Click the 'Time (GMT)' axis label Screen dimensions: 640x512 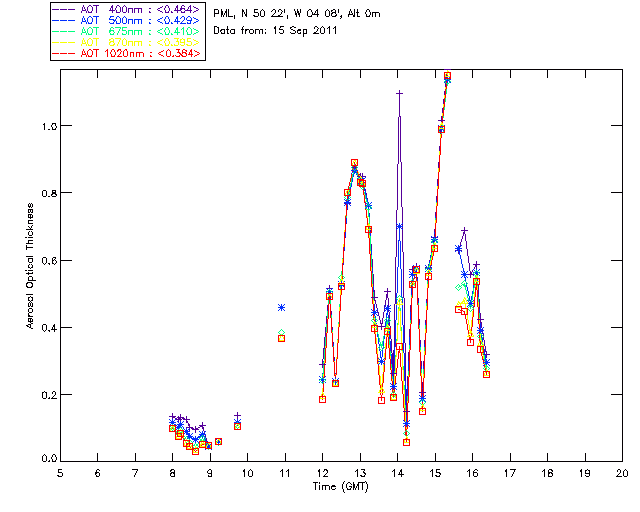point(340,487)
